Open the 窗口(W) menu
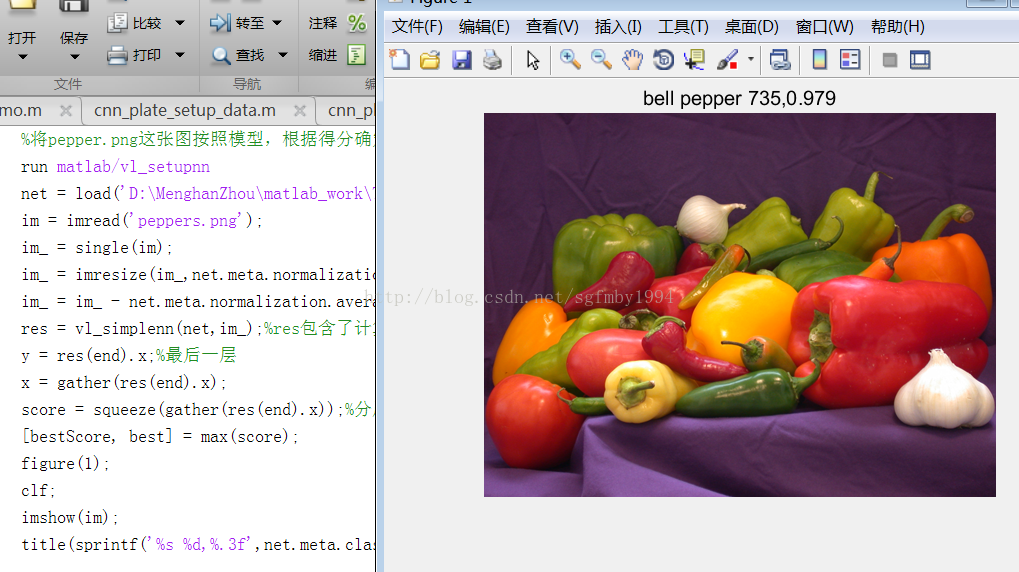The height and width of the screenshot is (572, 1019). pyautogui.click(x=825, y=27)
